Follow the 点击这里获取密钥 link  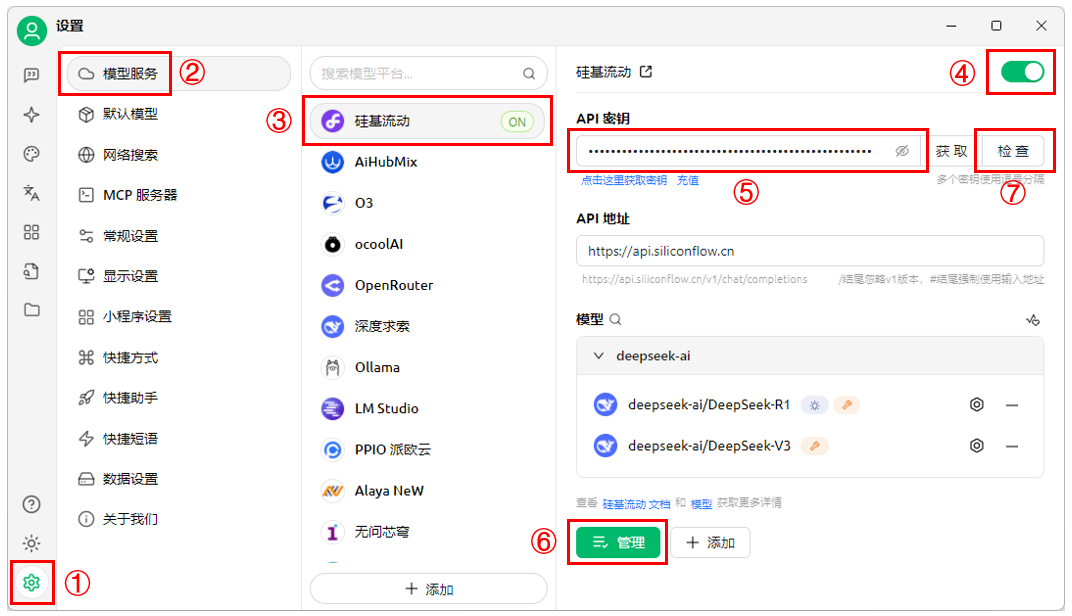(624, 180)
